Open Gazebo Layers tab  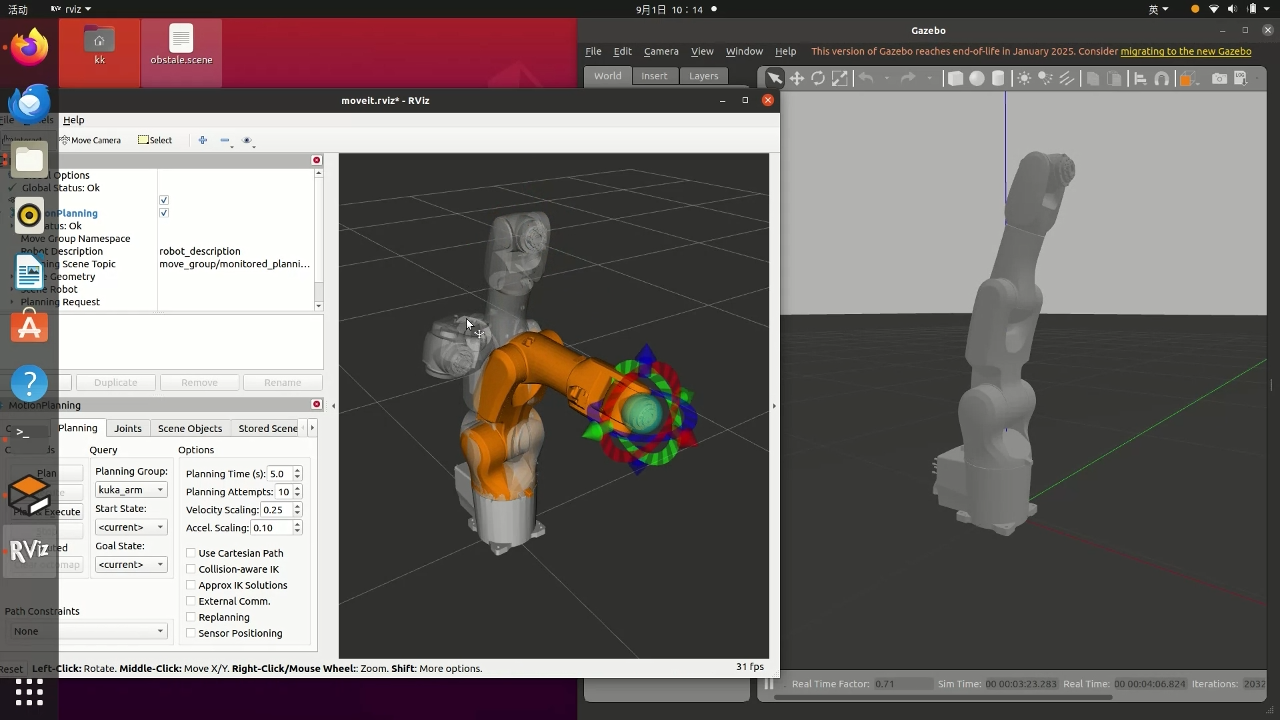click(703, 76)
